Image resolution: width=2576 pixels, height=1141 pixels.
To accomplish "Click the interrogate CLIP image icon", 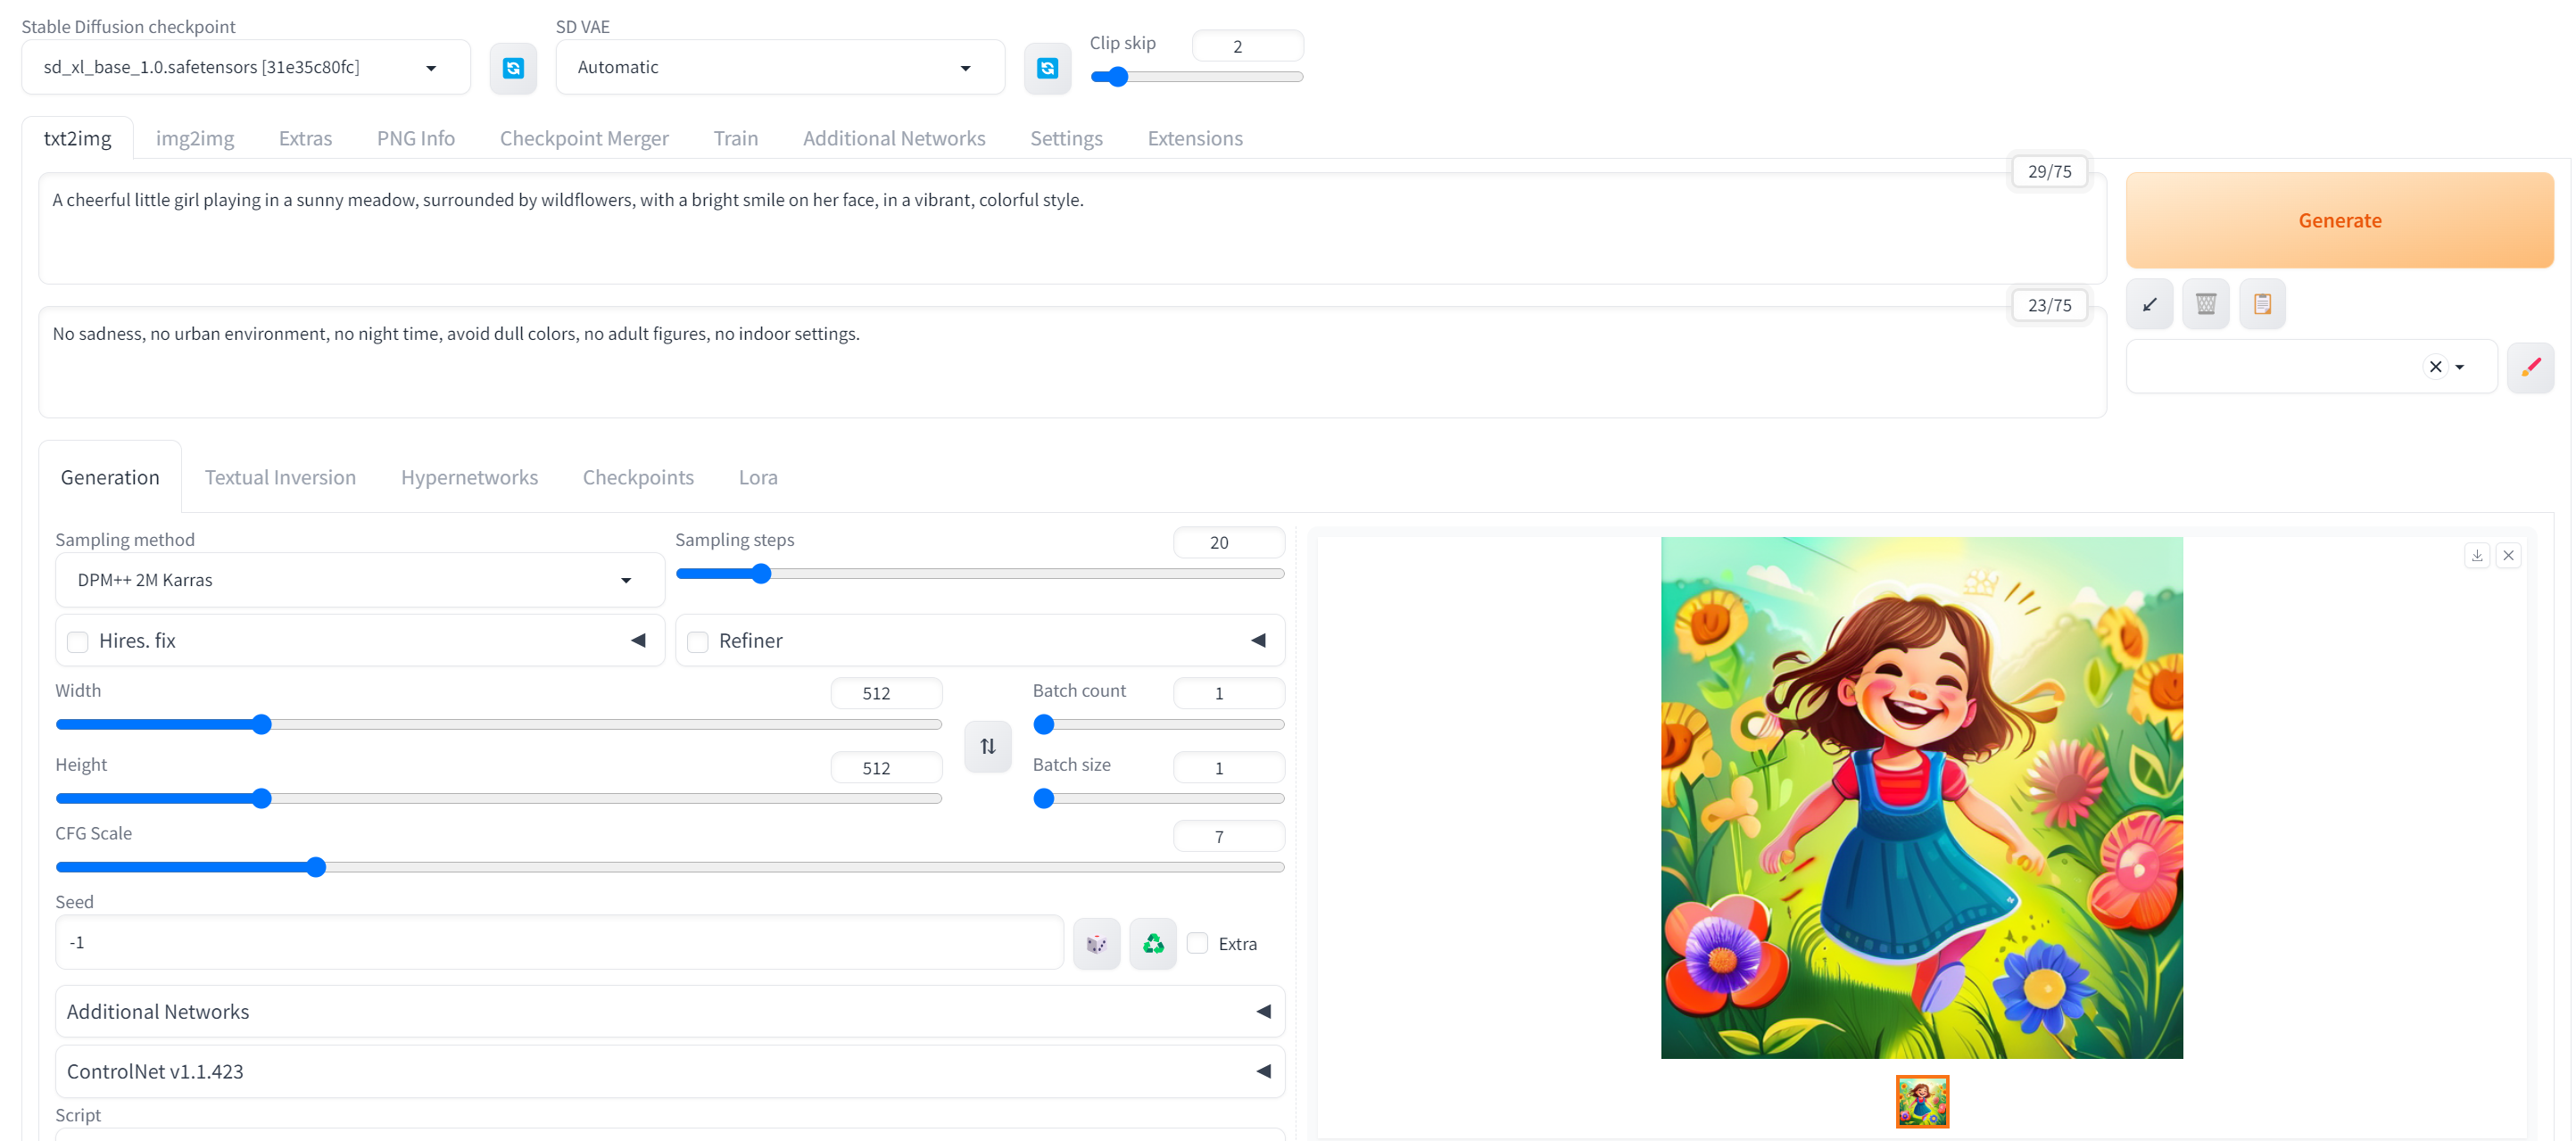I will pyautogui.click(x=2264, y=302).
